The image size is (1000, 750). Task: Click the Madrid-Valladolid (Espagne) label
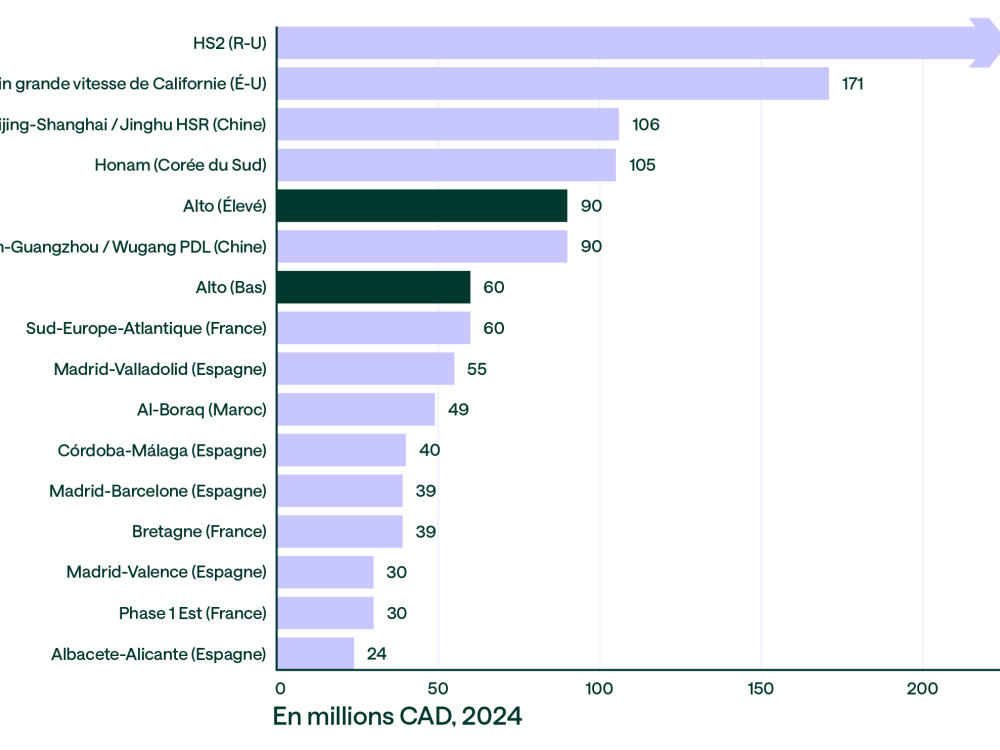click(x=160, y=369)
